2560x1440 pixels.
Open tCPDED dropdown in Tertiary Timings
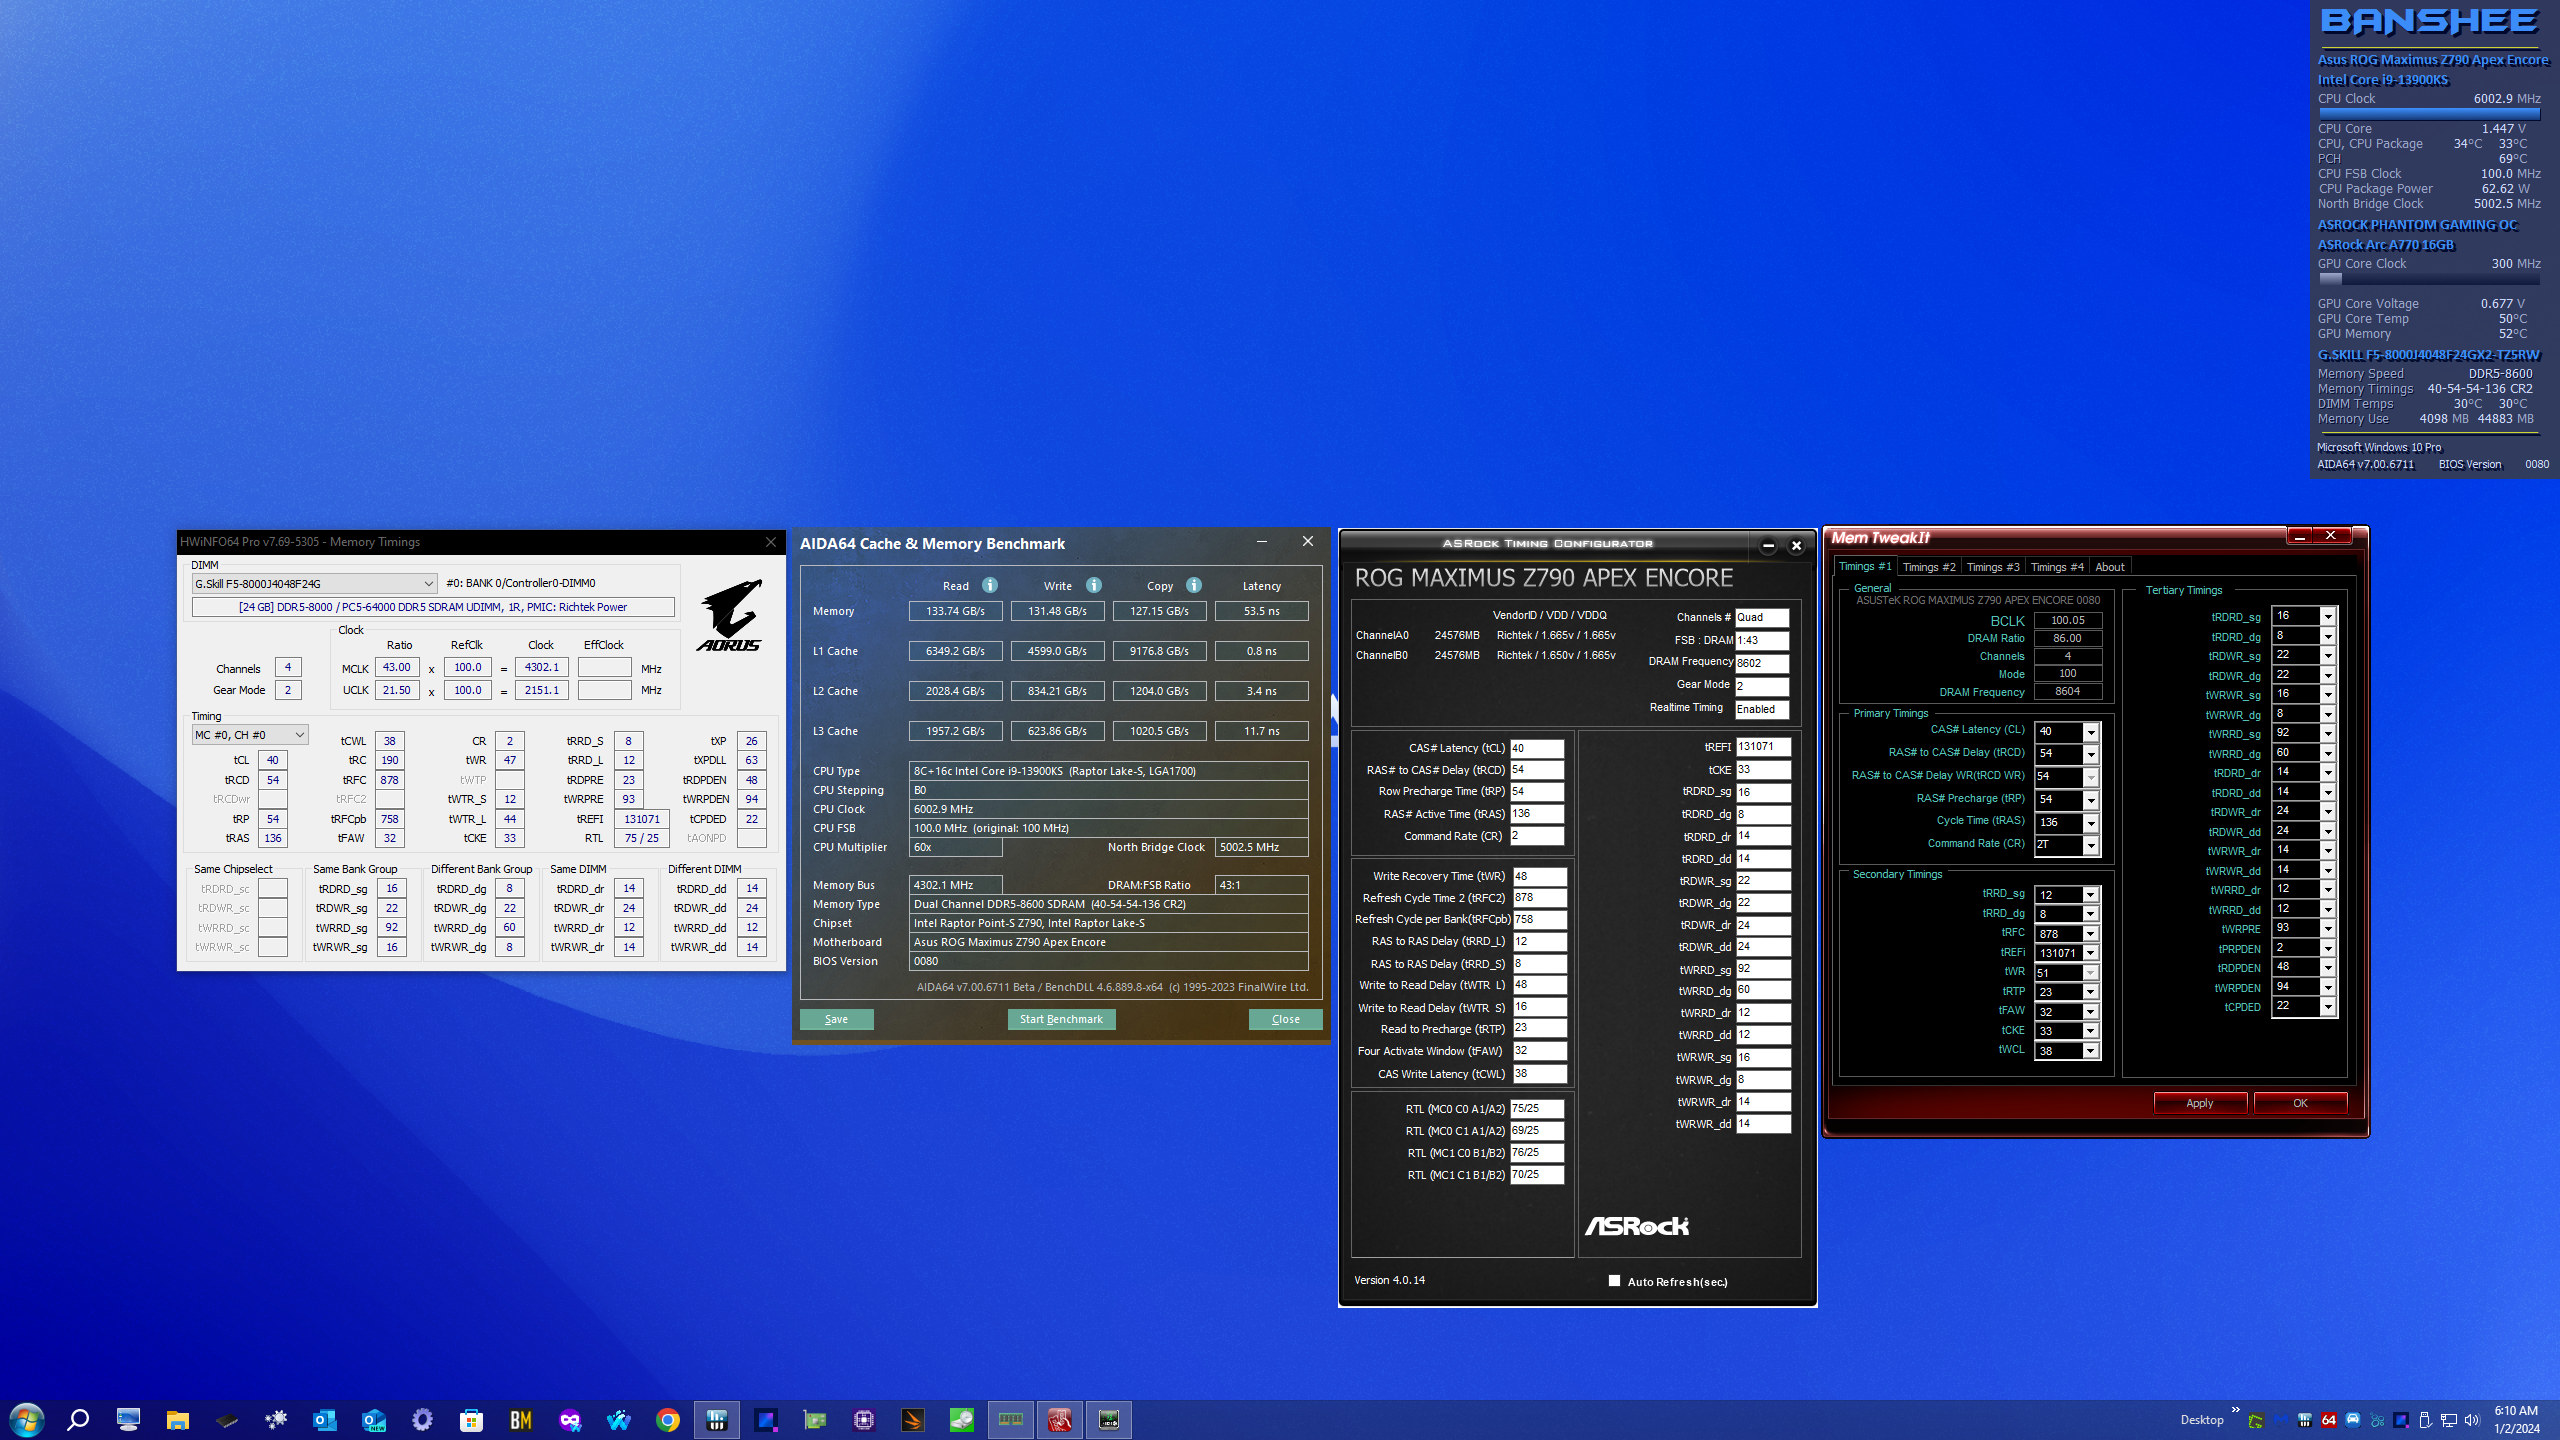(x=2328, y=1007)
